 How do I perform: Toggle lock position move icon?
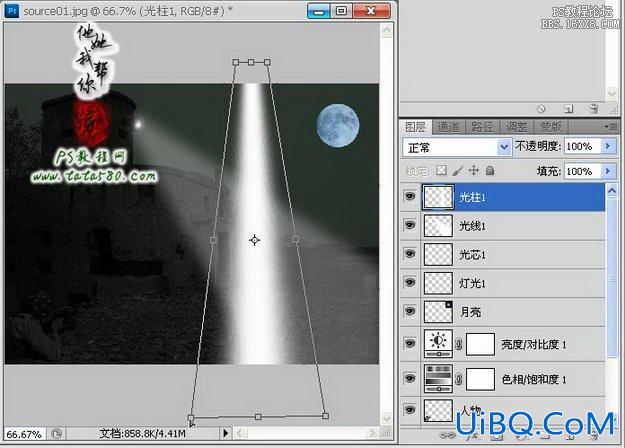point(474,171)
